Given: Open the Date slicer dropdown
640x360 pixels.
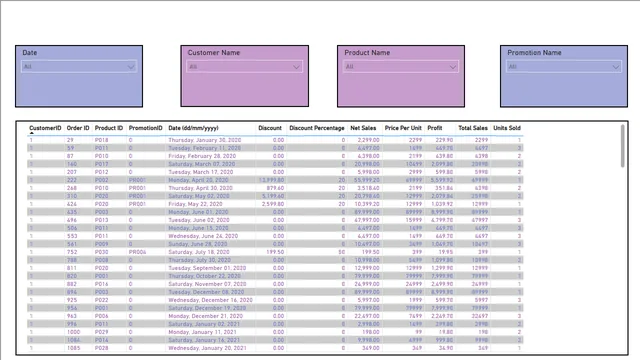Looking at the screenshot, I should pos(79,67).
